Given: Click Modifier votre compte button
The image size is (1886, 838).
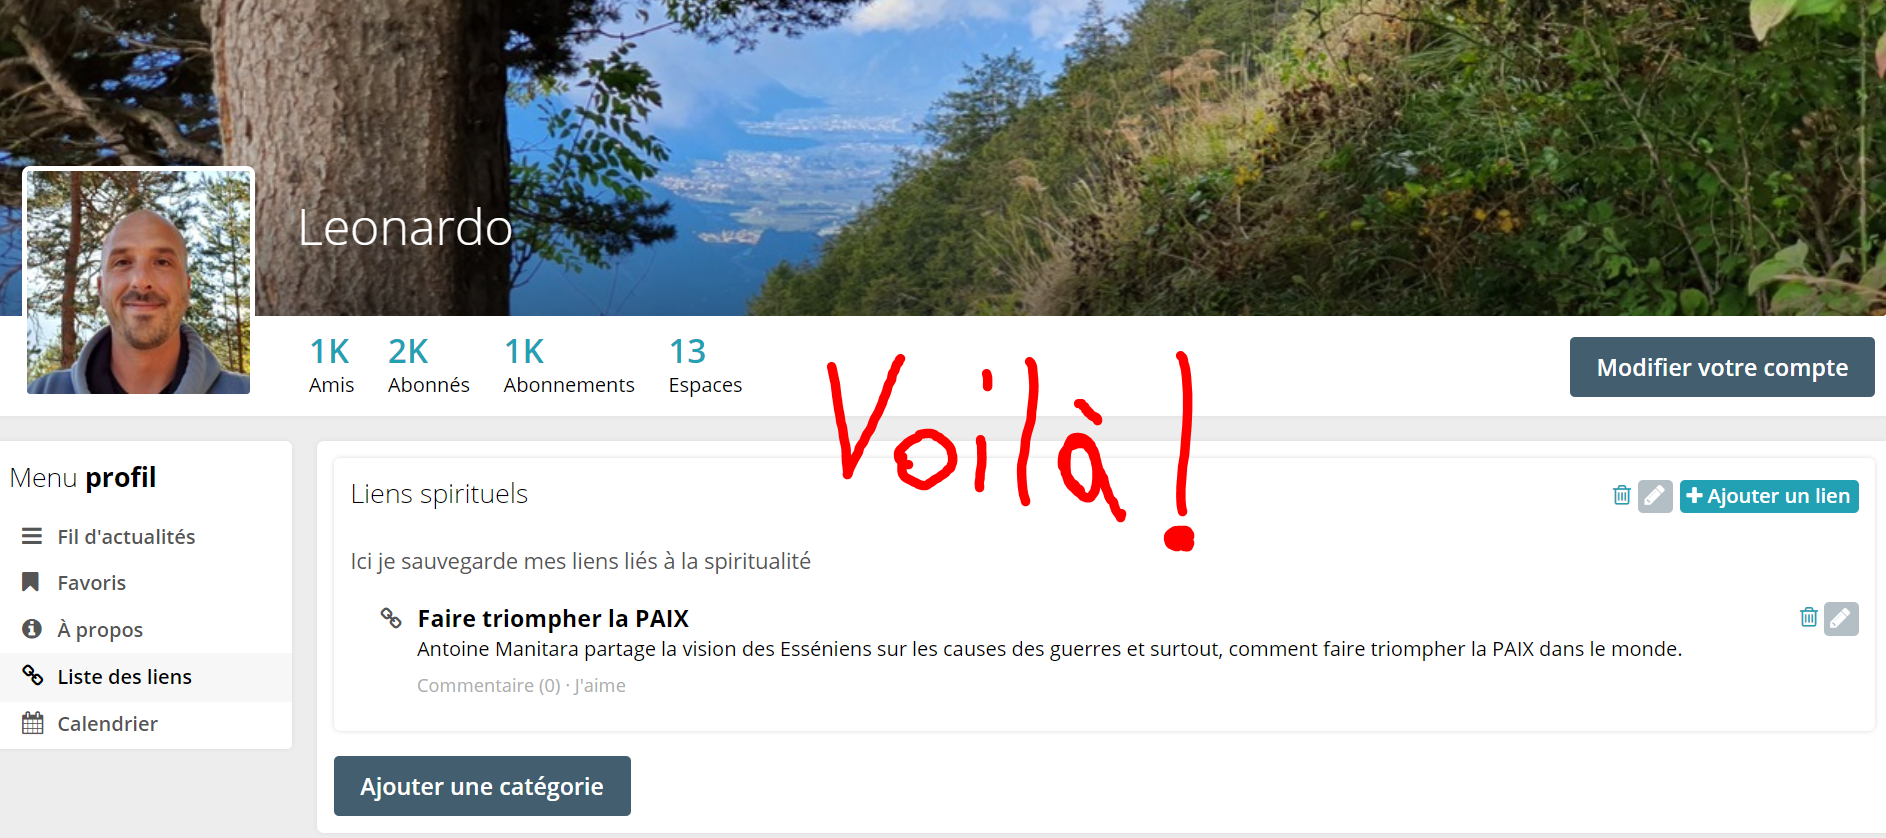Looking at the screenshot, I should click(x=1721, y=367).
